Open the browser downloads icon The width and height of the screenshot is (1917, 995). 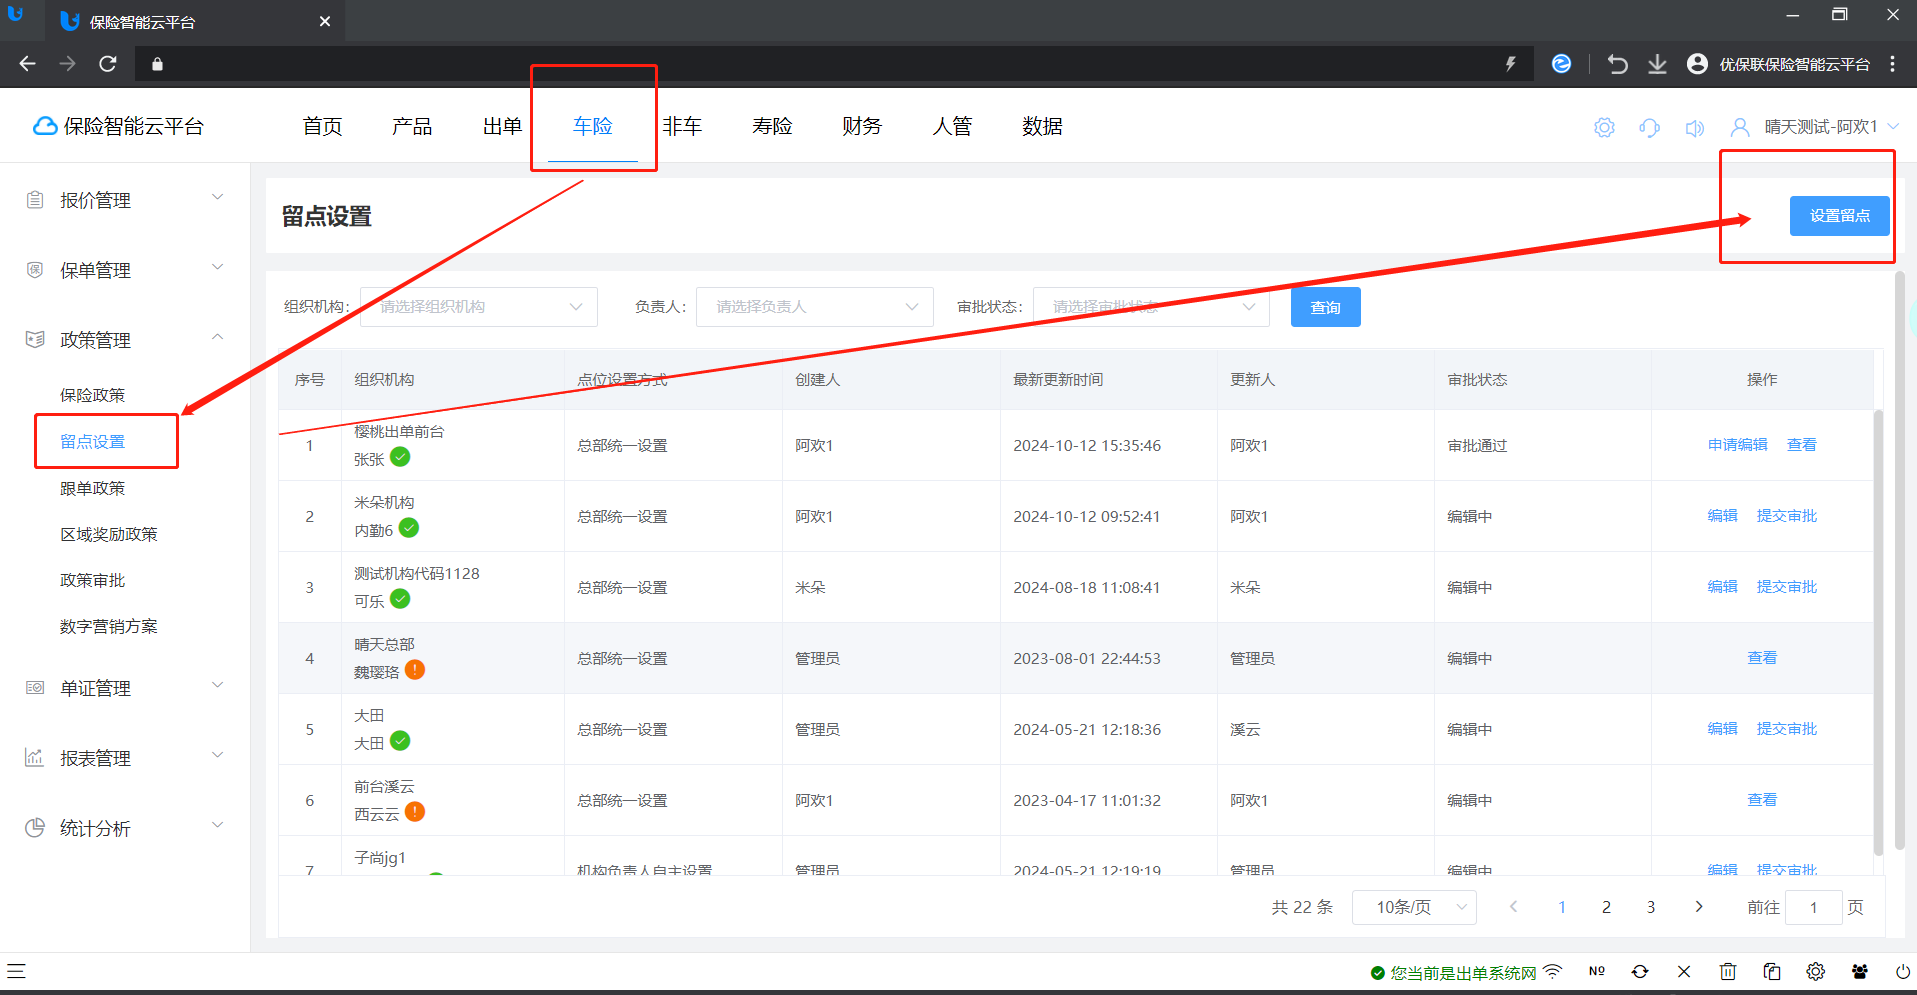(x=1657, y=64)
